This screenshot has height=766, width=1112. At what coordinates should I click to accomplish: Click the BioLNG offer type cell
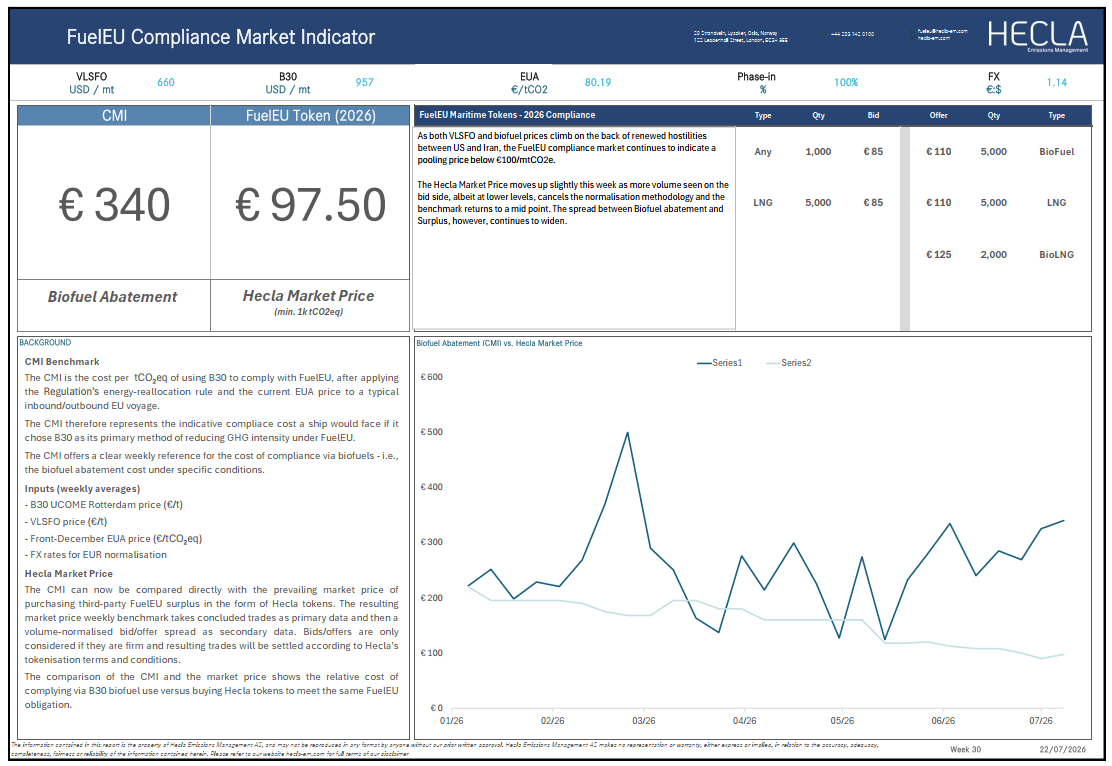click(x=1057, y=255)
